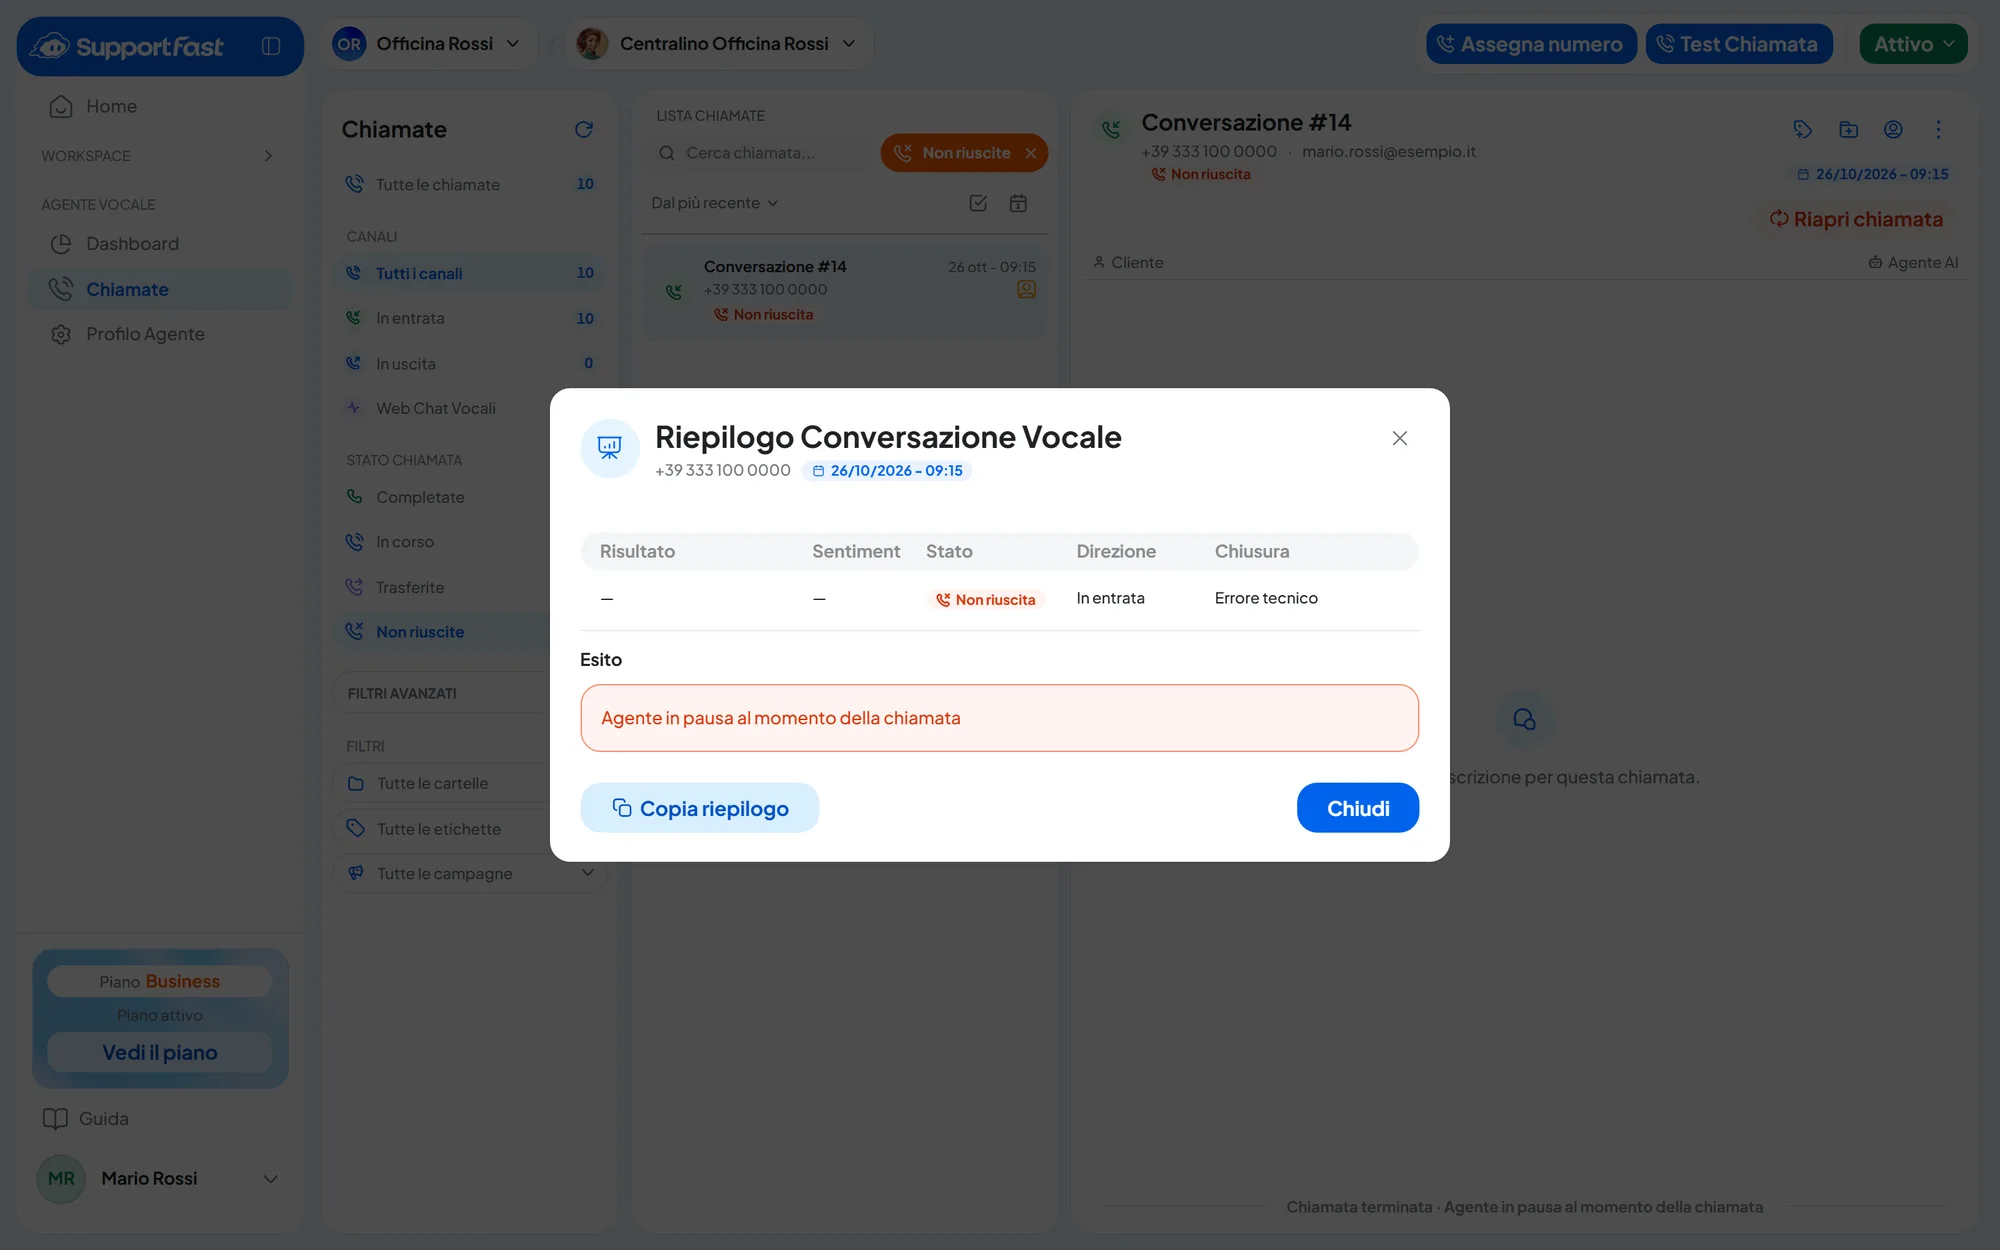Filter by In uscita channel
The height and width of the screenshot is (1250, 2000).
(x=470, y=363)
